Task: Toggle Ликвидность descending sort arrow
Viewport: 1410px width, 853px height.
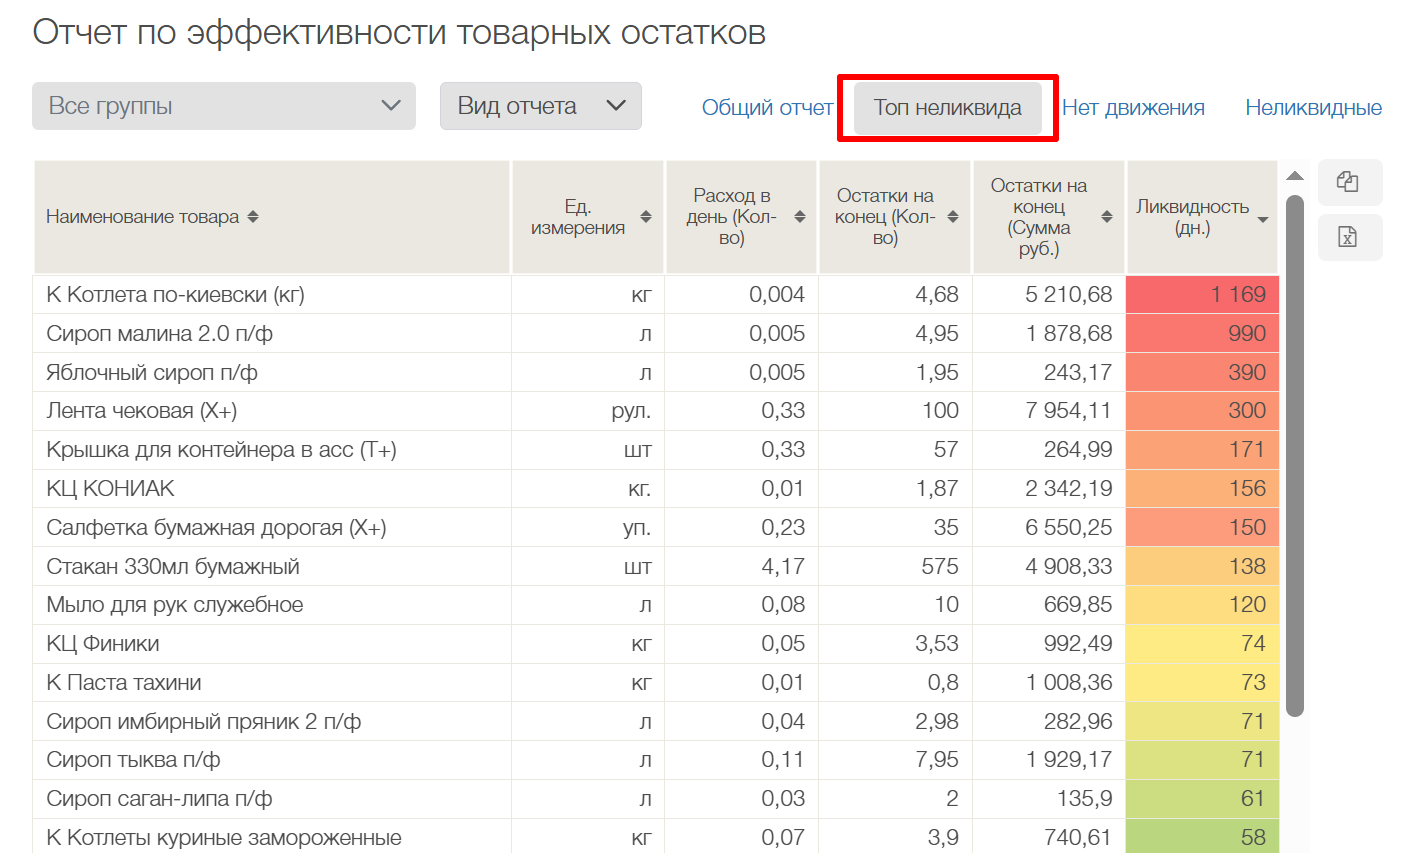Action: [1263, 220]
